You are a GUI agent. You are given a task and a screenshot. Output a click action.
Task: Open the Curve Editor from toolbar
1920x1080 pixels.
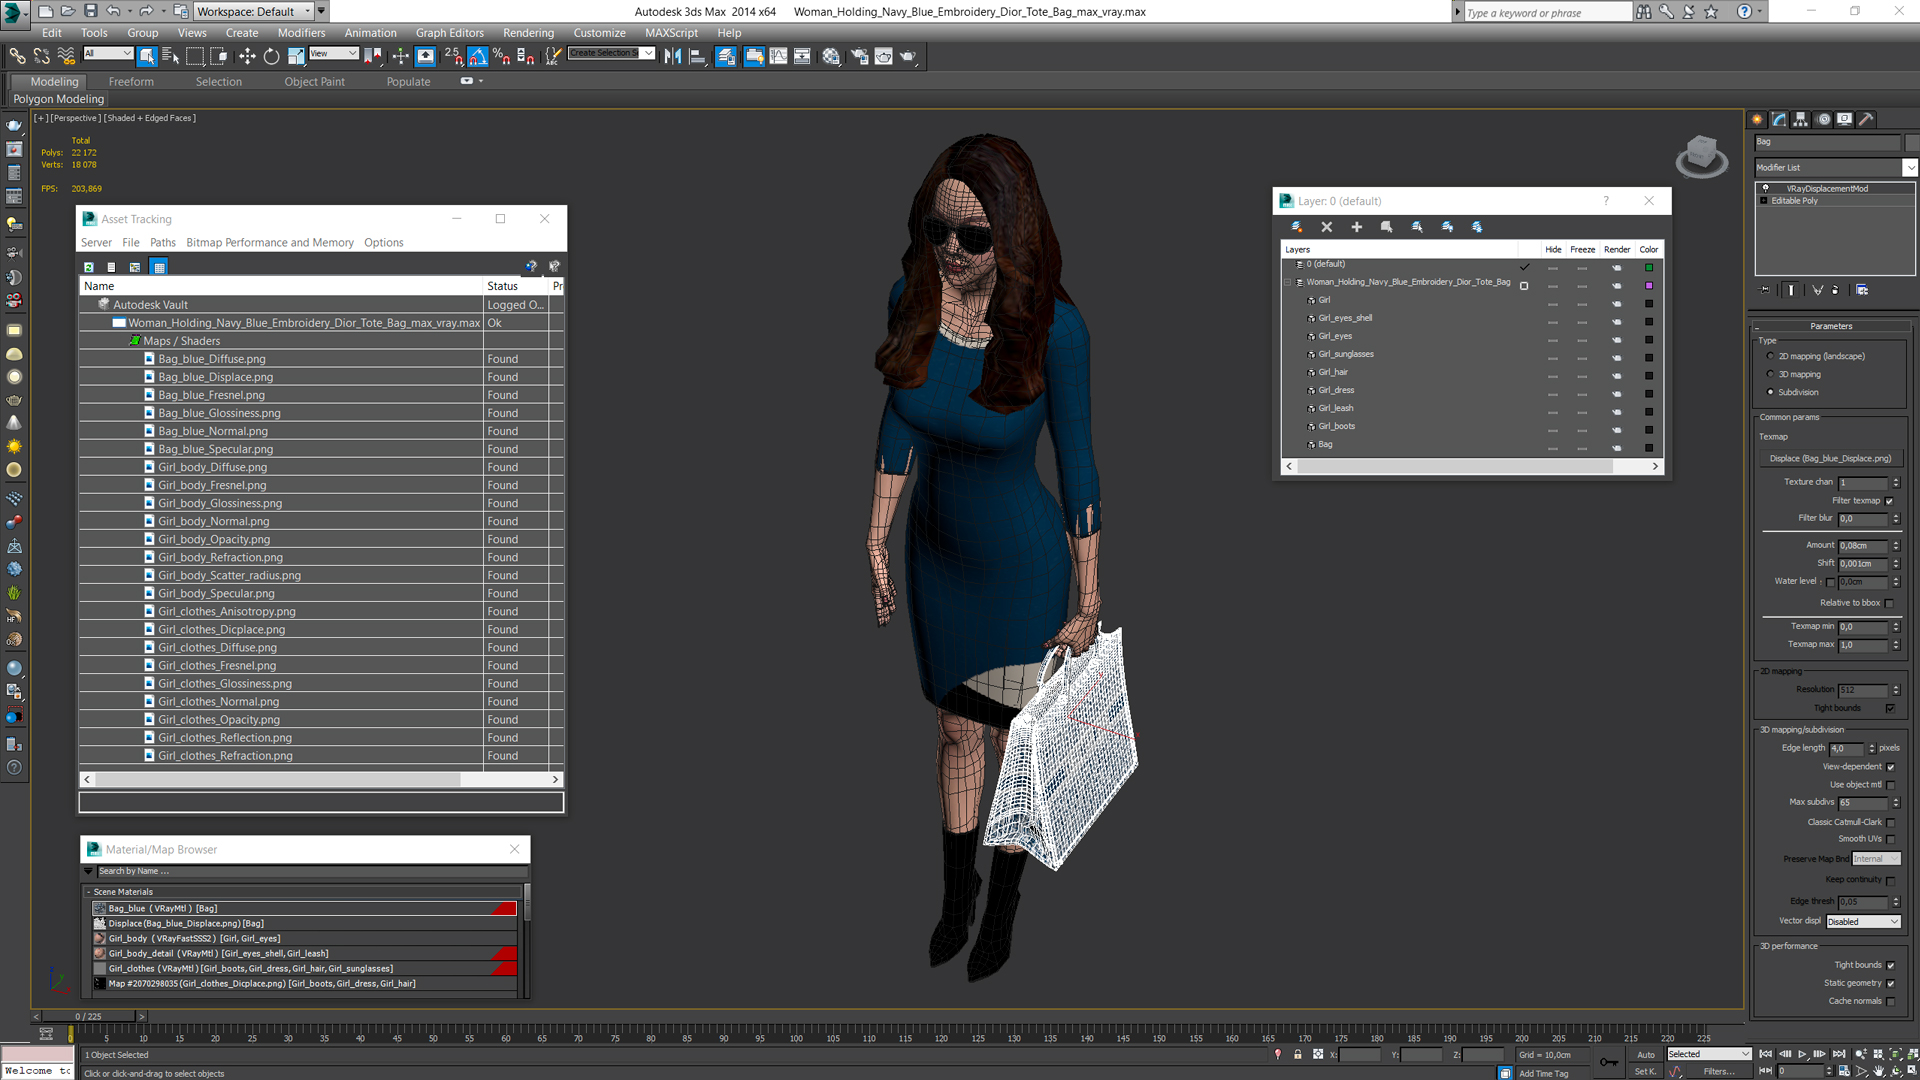[x=778, y=57]
